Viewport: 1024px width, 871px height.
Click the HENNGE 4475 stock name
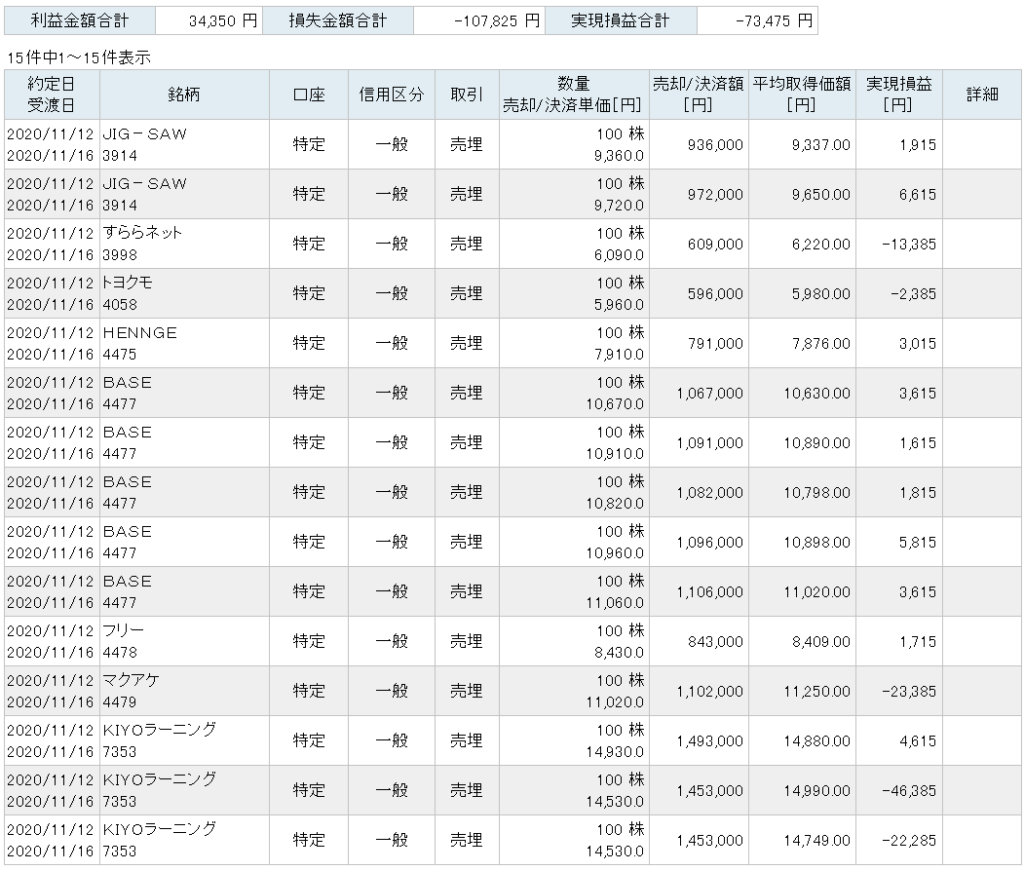[x=139, y=343]
